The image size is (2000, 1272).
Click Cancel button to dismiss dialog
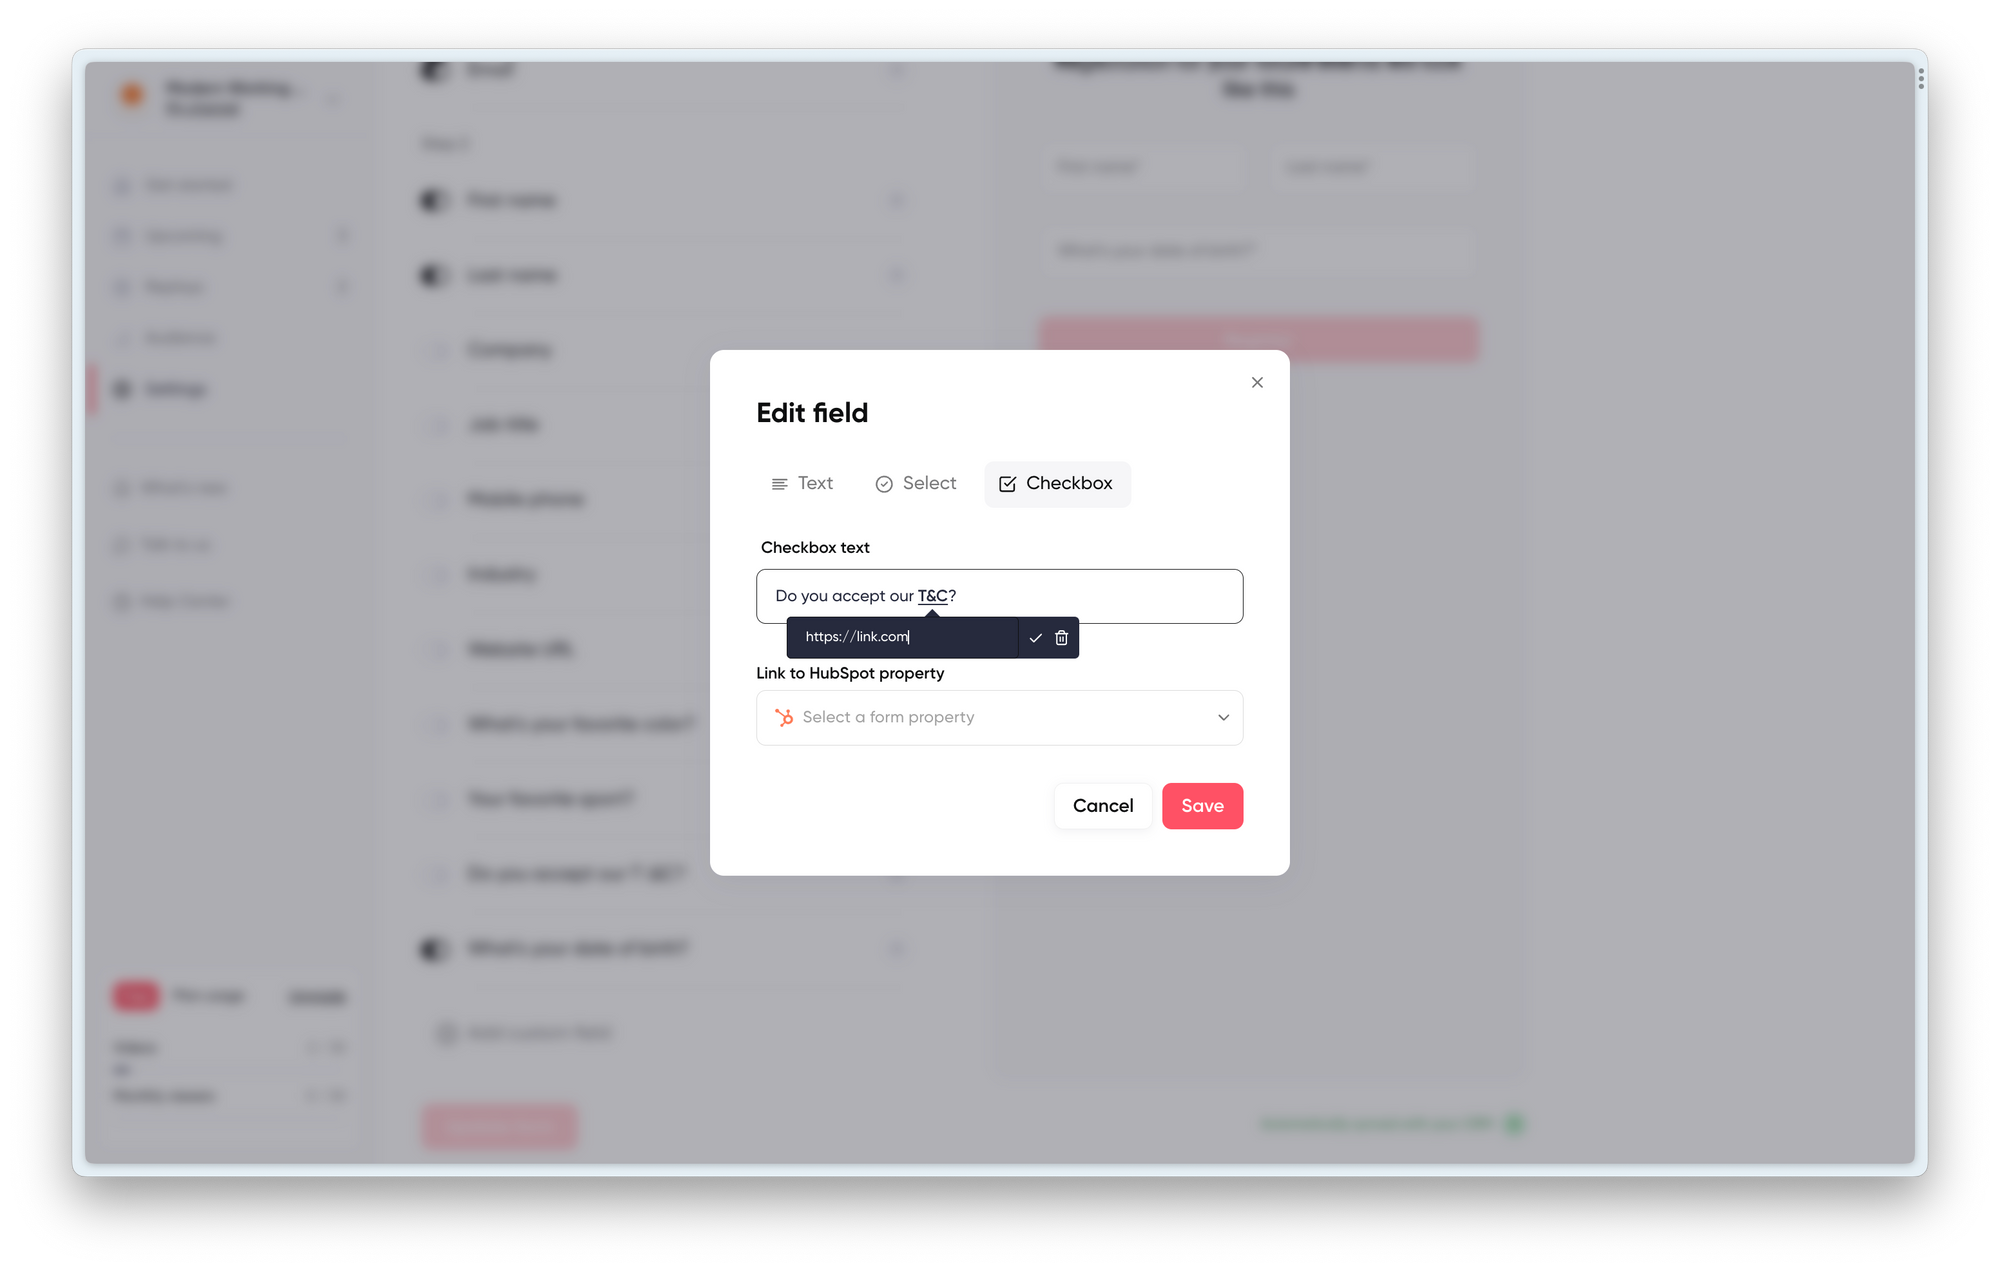1102,806
